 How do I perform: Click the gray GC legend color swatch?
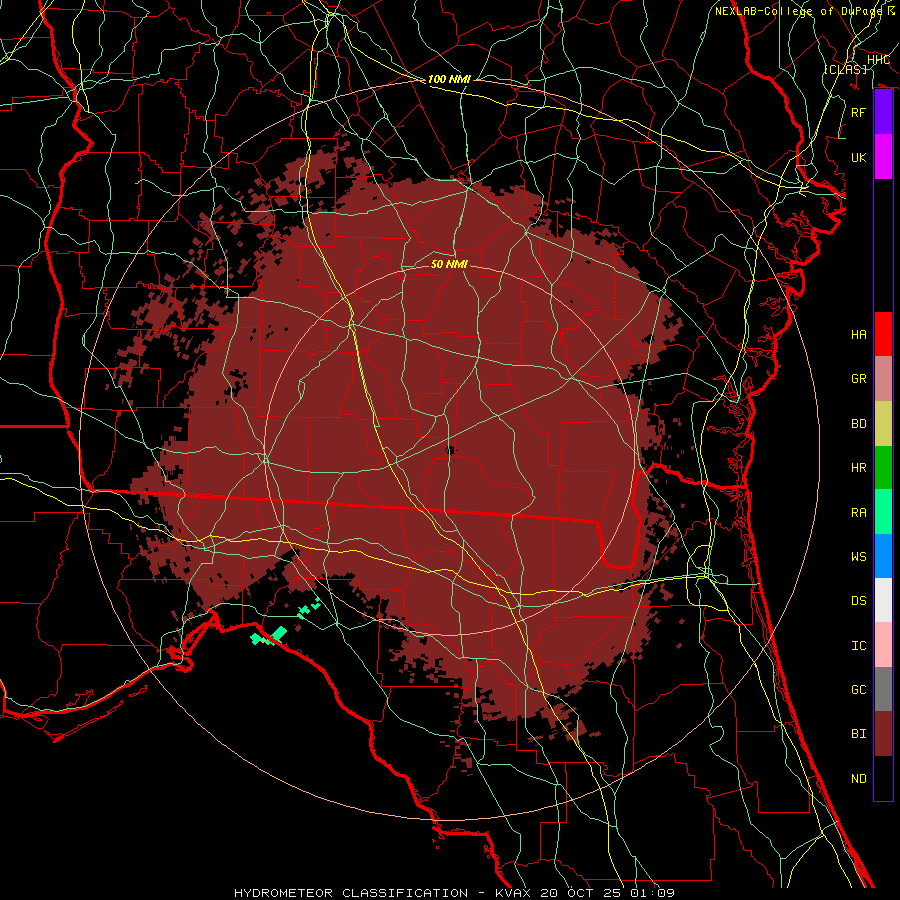(x=883, y=689)
